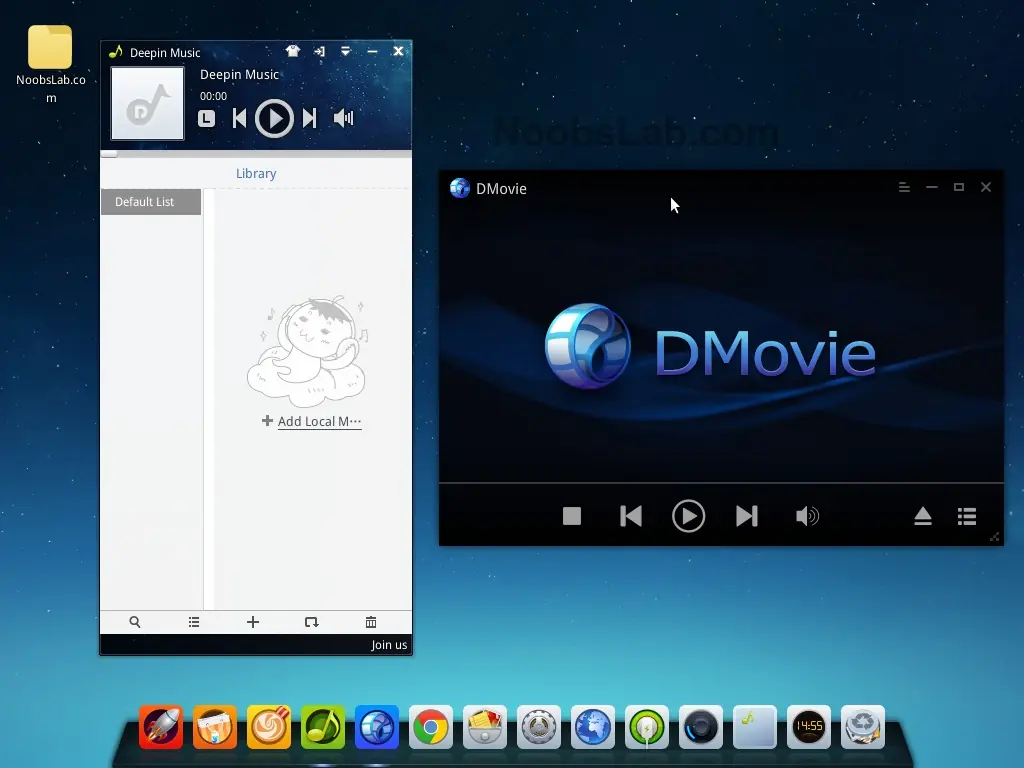Mute the Deepin Music volume
This screenshot has width=1024, height=768.
click(344, 118)
